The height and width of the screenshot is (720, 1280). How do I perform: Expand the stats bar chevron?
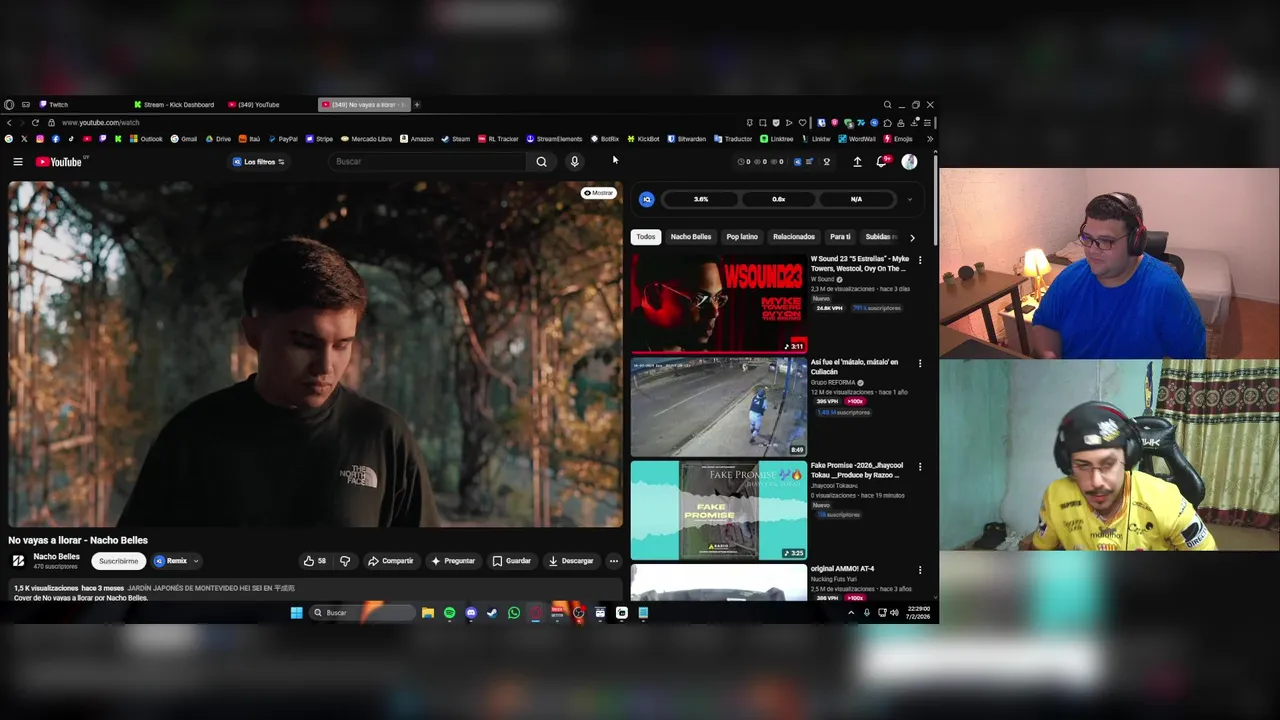coord(909,199)
